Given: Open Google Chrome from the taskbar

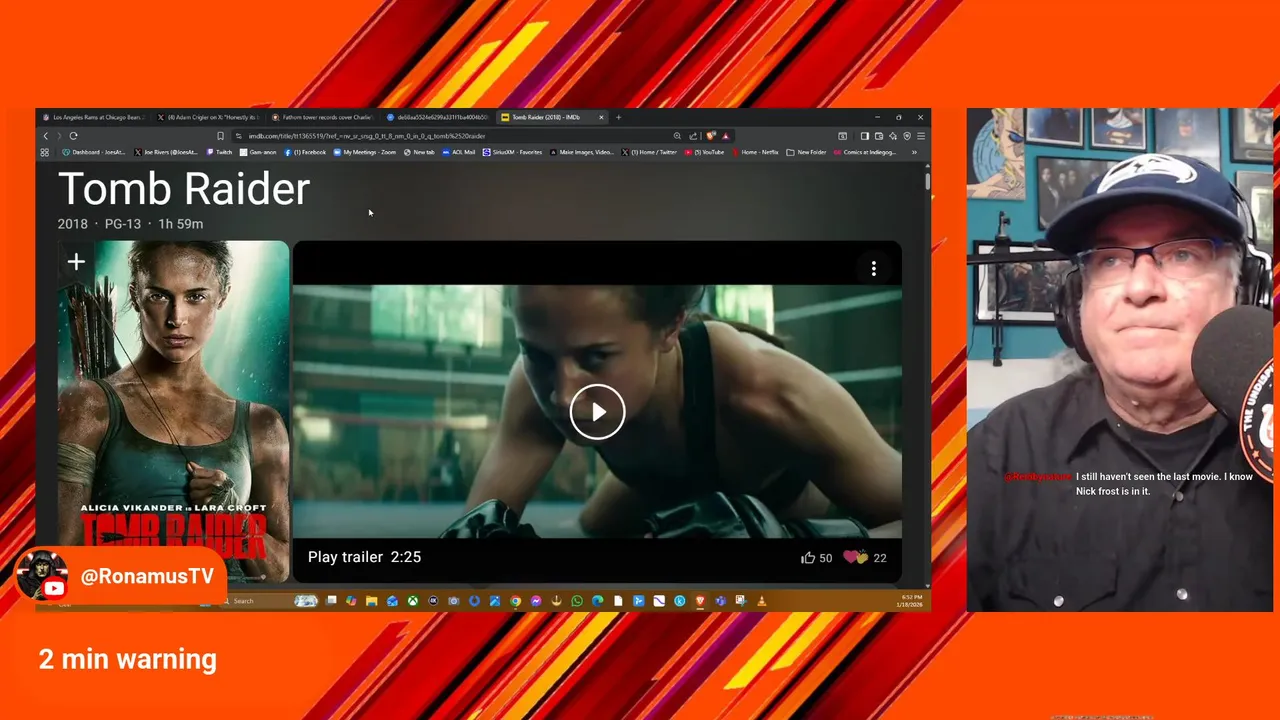Looking at the screenshot, I should click(x=515, y=601).
